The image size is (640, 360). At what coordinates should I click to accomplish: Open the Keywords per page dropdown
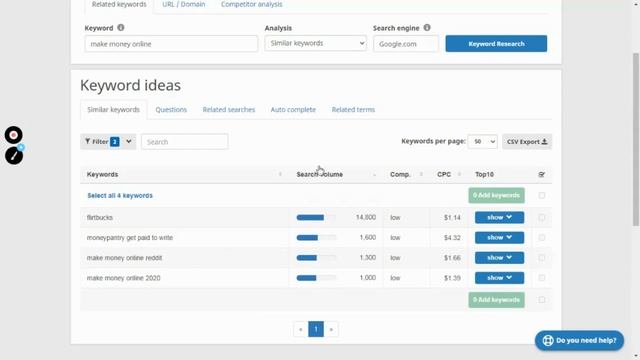click(482, 142)
